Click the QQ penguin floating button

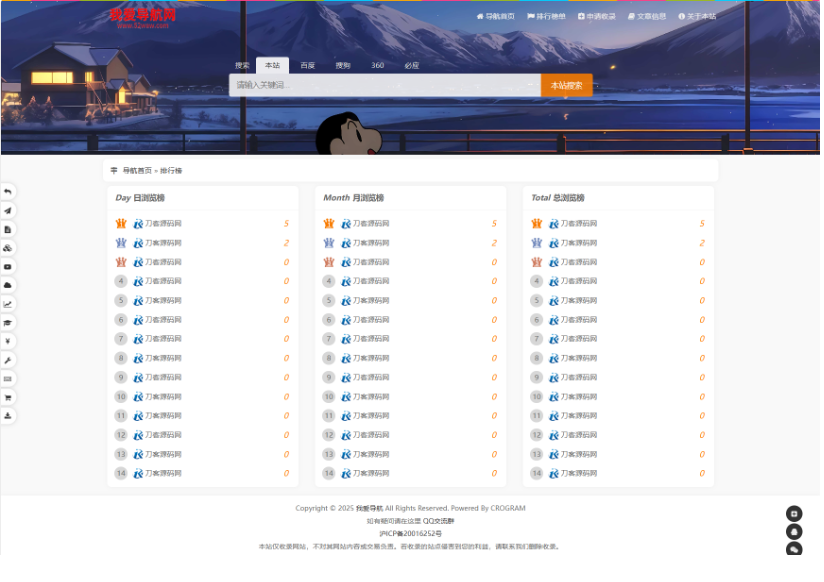point(794,532)
